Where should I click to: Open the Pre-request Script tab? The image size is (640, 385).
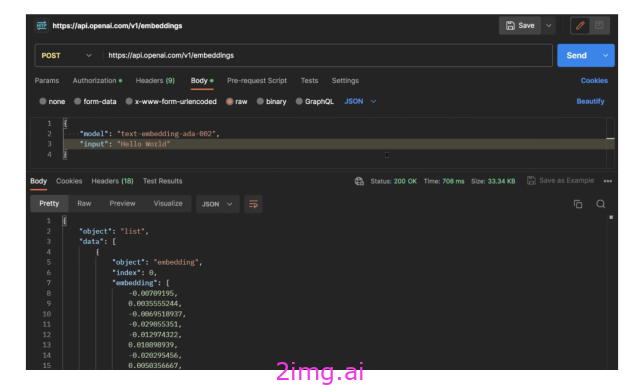tap(257, 81)
